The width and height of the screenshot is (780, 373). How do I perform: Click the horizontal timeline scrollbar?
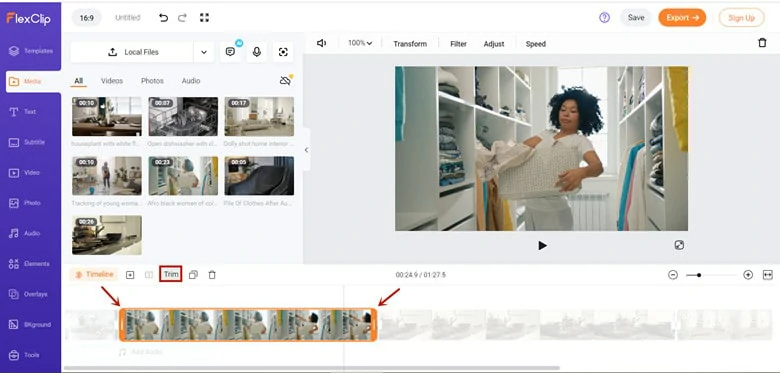311,368
